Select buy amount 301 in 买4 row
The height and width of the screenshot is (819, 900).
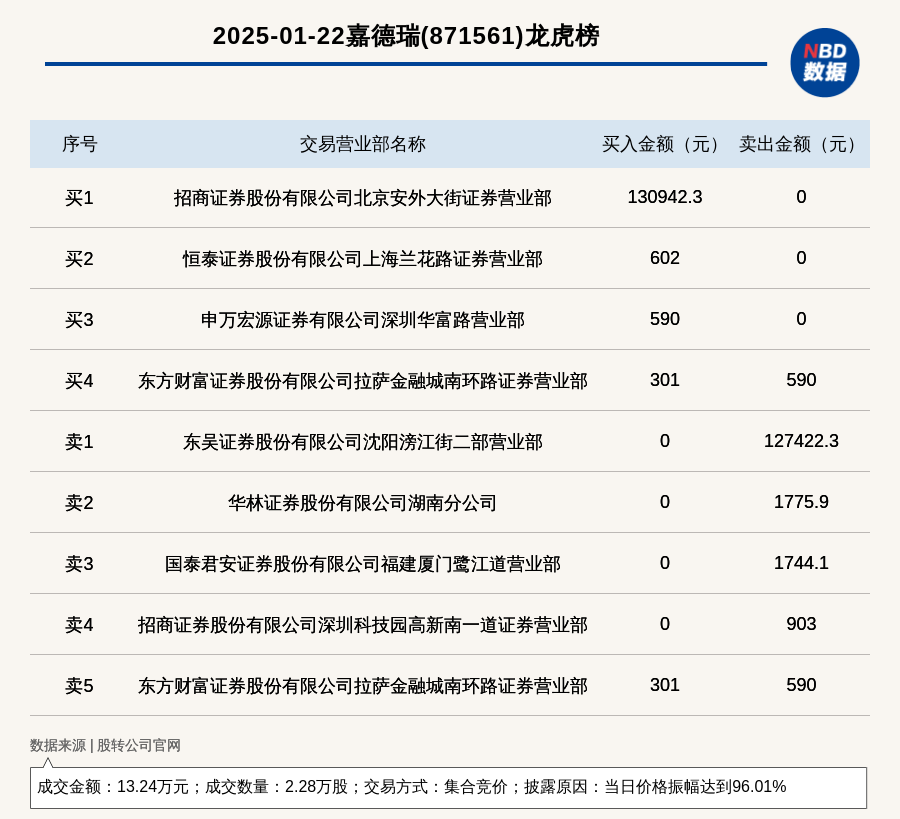coord(665,380)
